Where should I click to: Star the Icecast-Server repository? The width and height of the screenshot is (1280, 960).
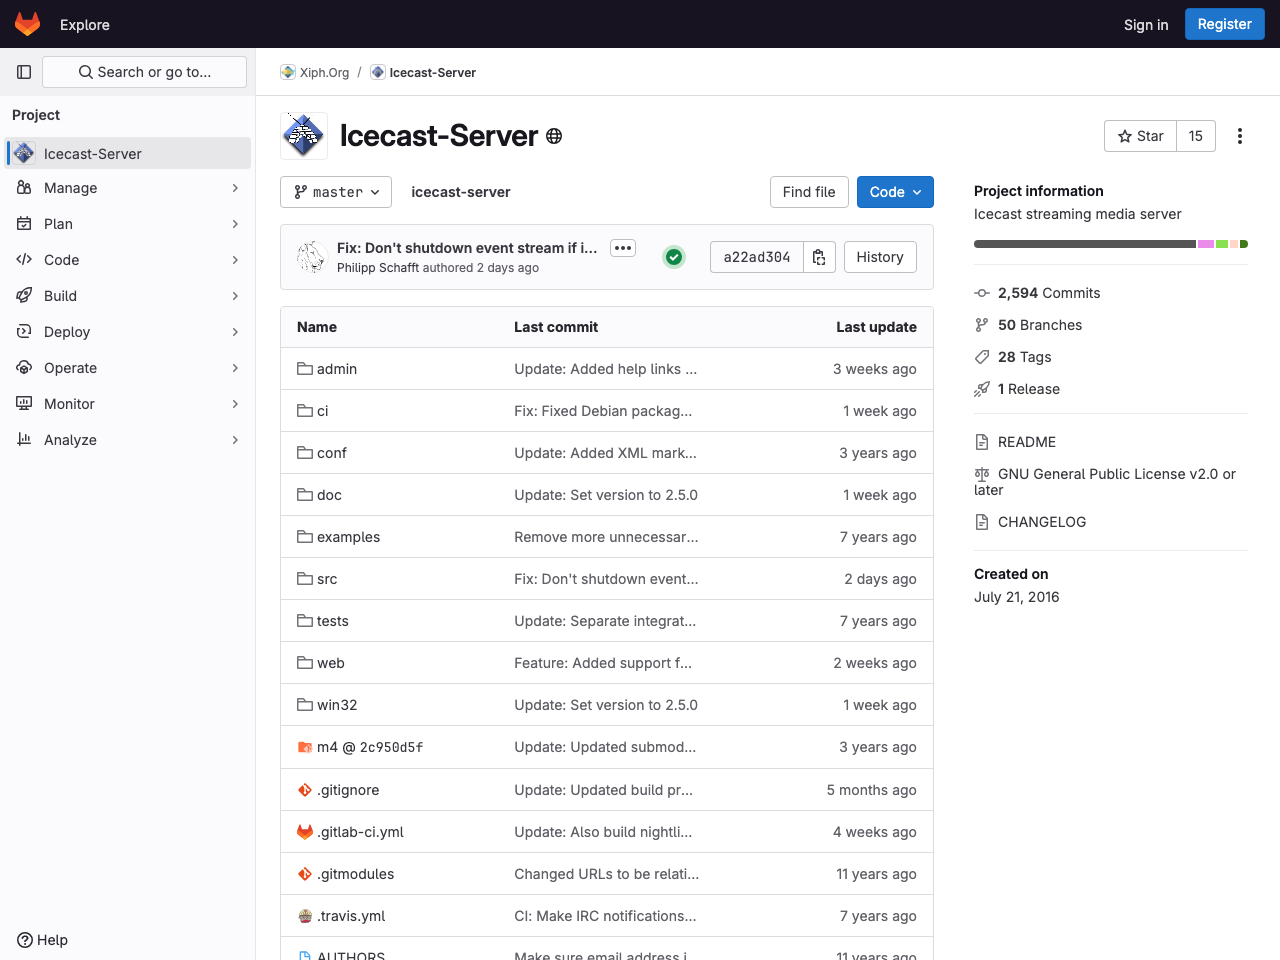[x=1140, y=135]
